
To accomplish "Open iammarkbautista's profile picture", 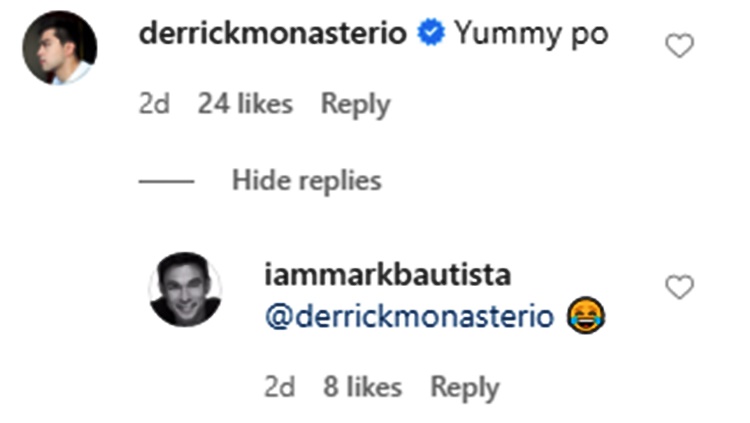I will [185, 289].
